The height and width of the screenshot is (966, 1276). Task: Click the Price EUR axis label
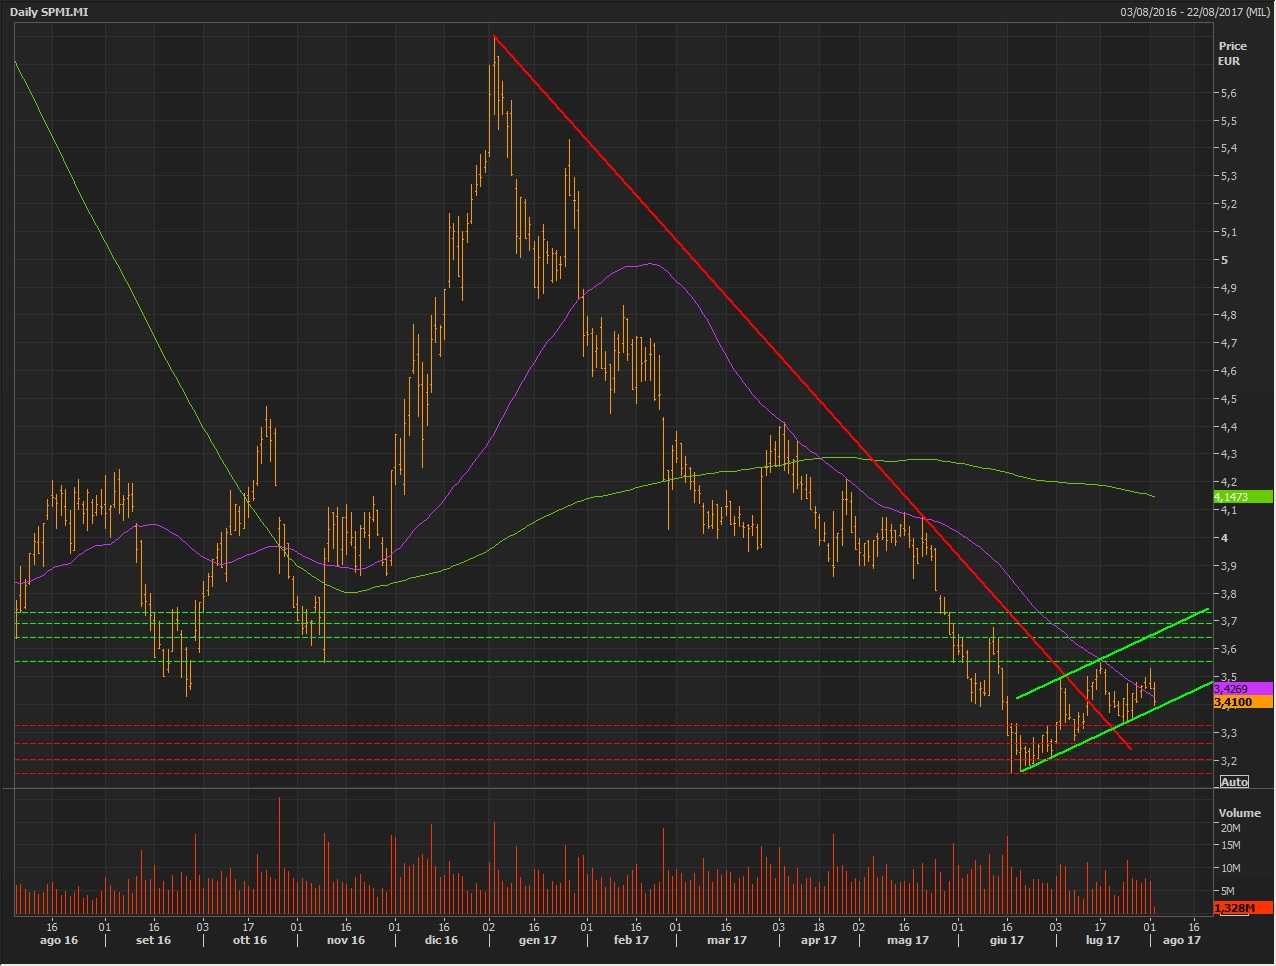[x=1232, y=54]
